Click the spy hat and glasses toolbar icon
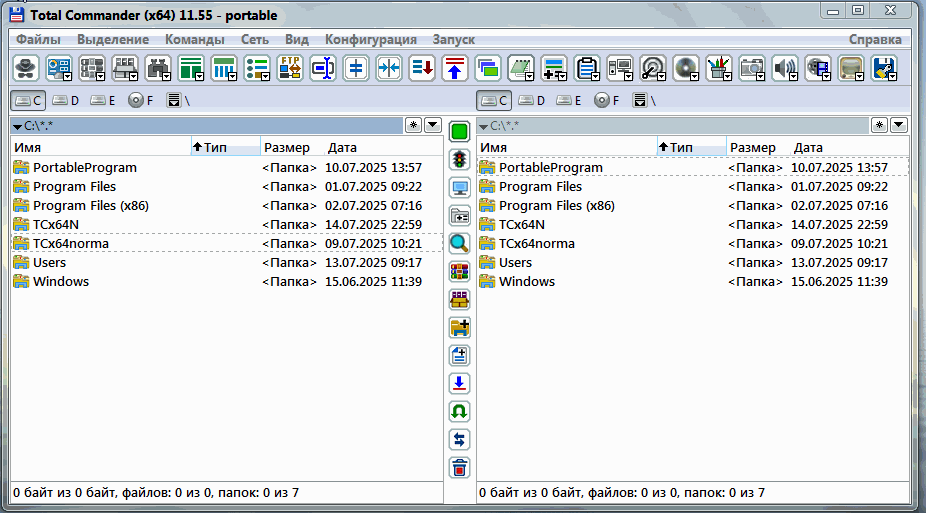 (25, 68)
